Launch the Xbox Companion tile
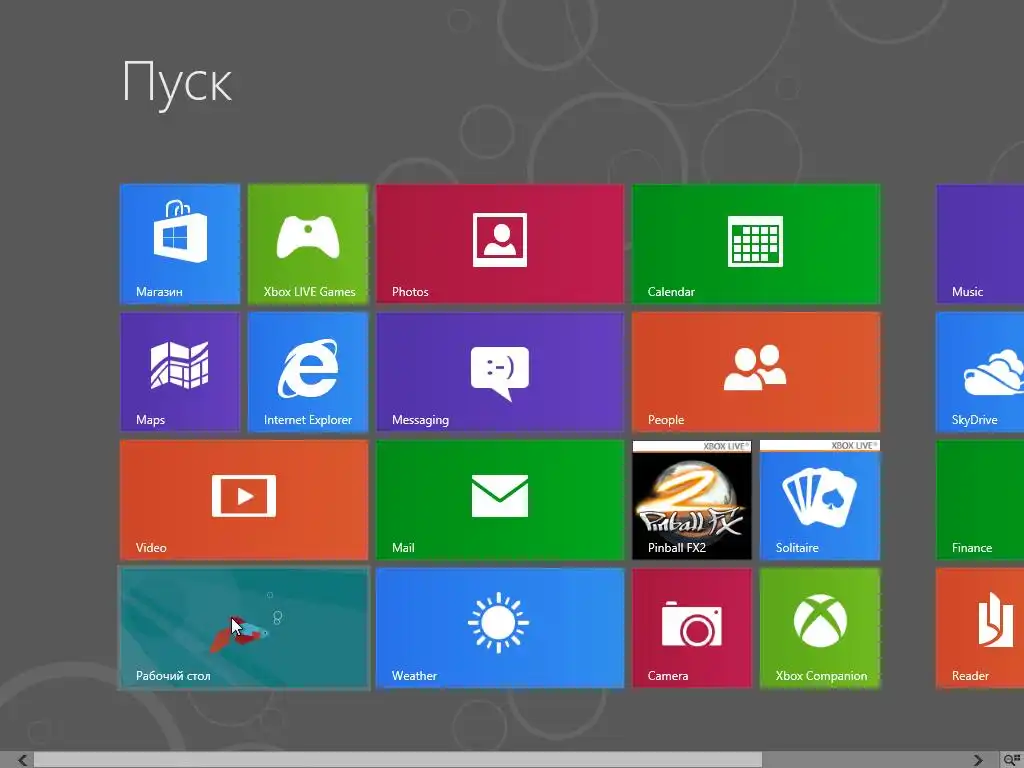Screen dimensions: 1024x768 click(x=820, y=628)
